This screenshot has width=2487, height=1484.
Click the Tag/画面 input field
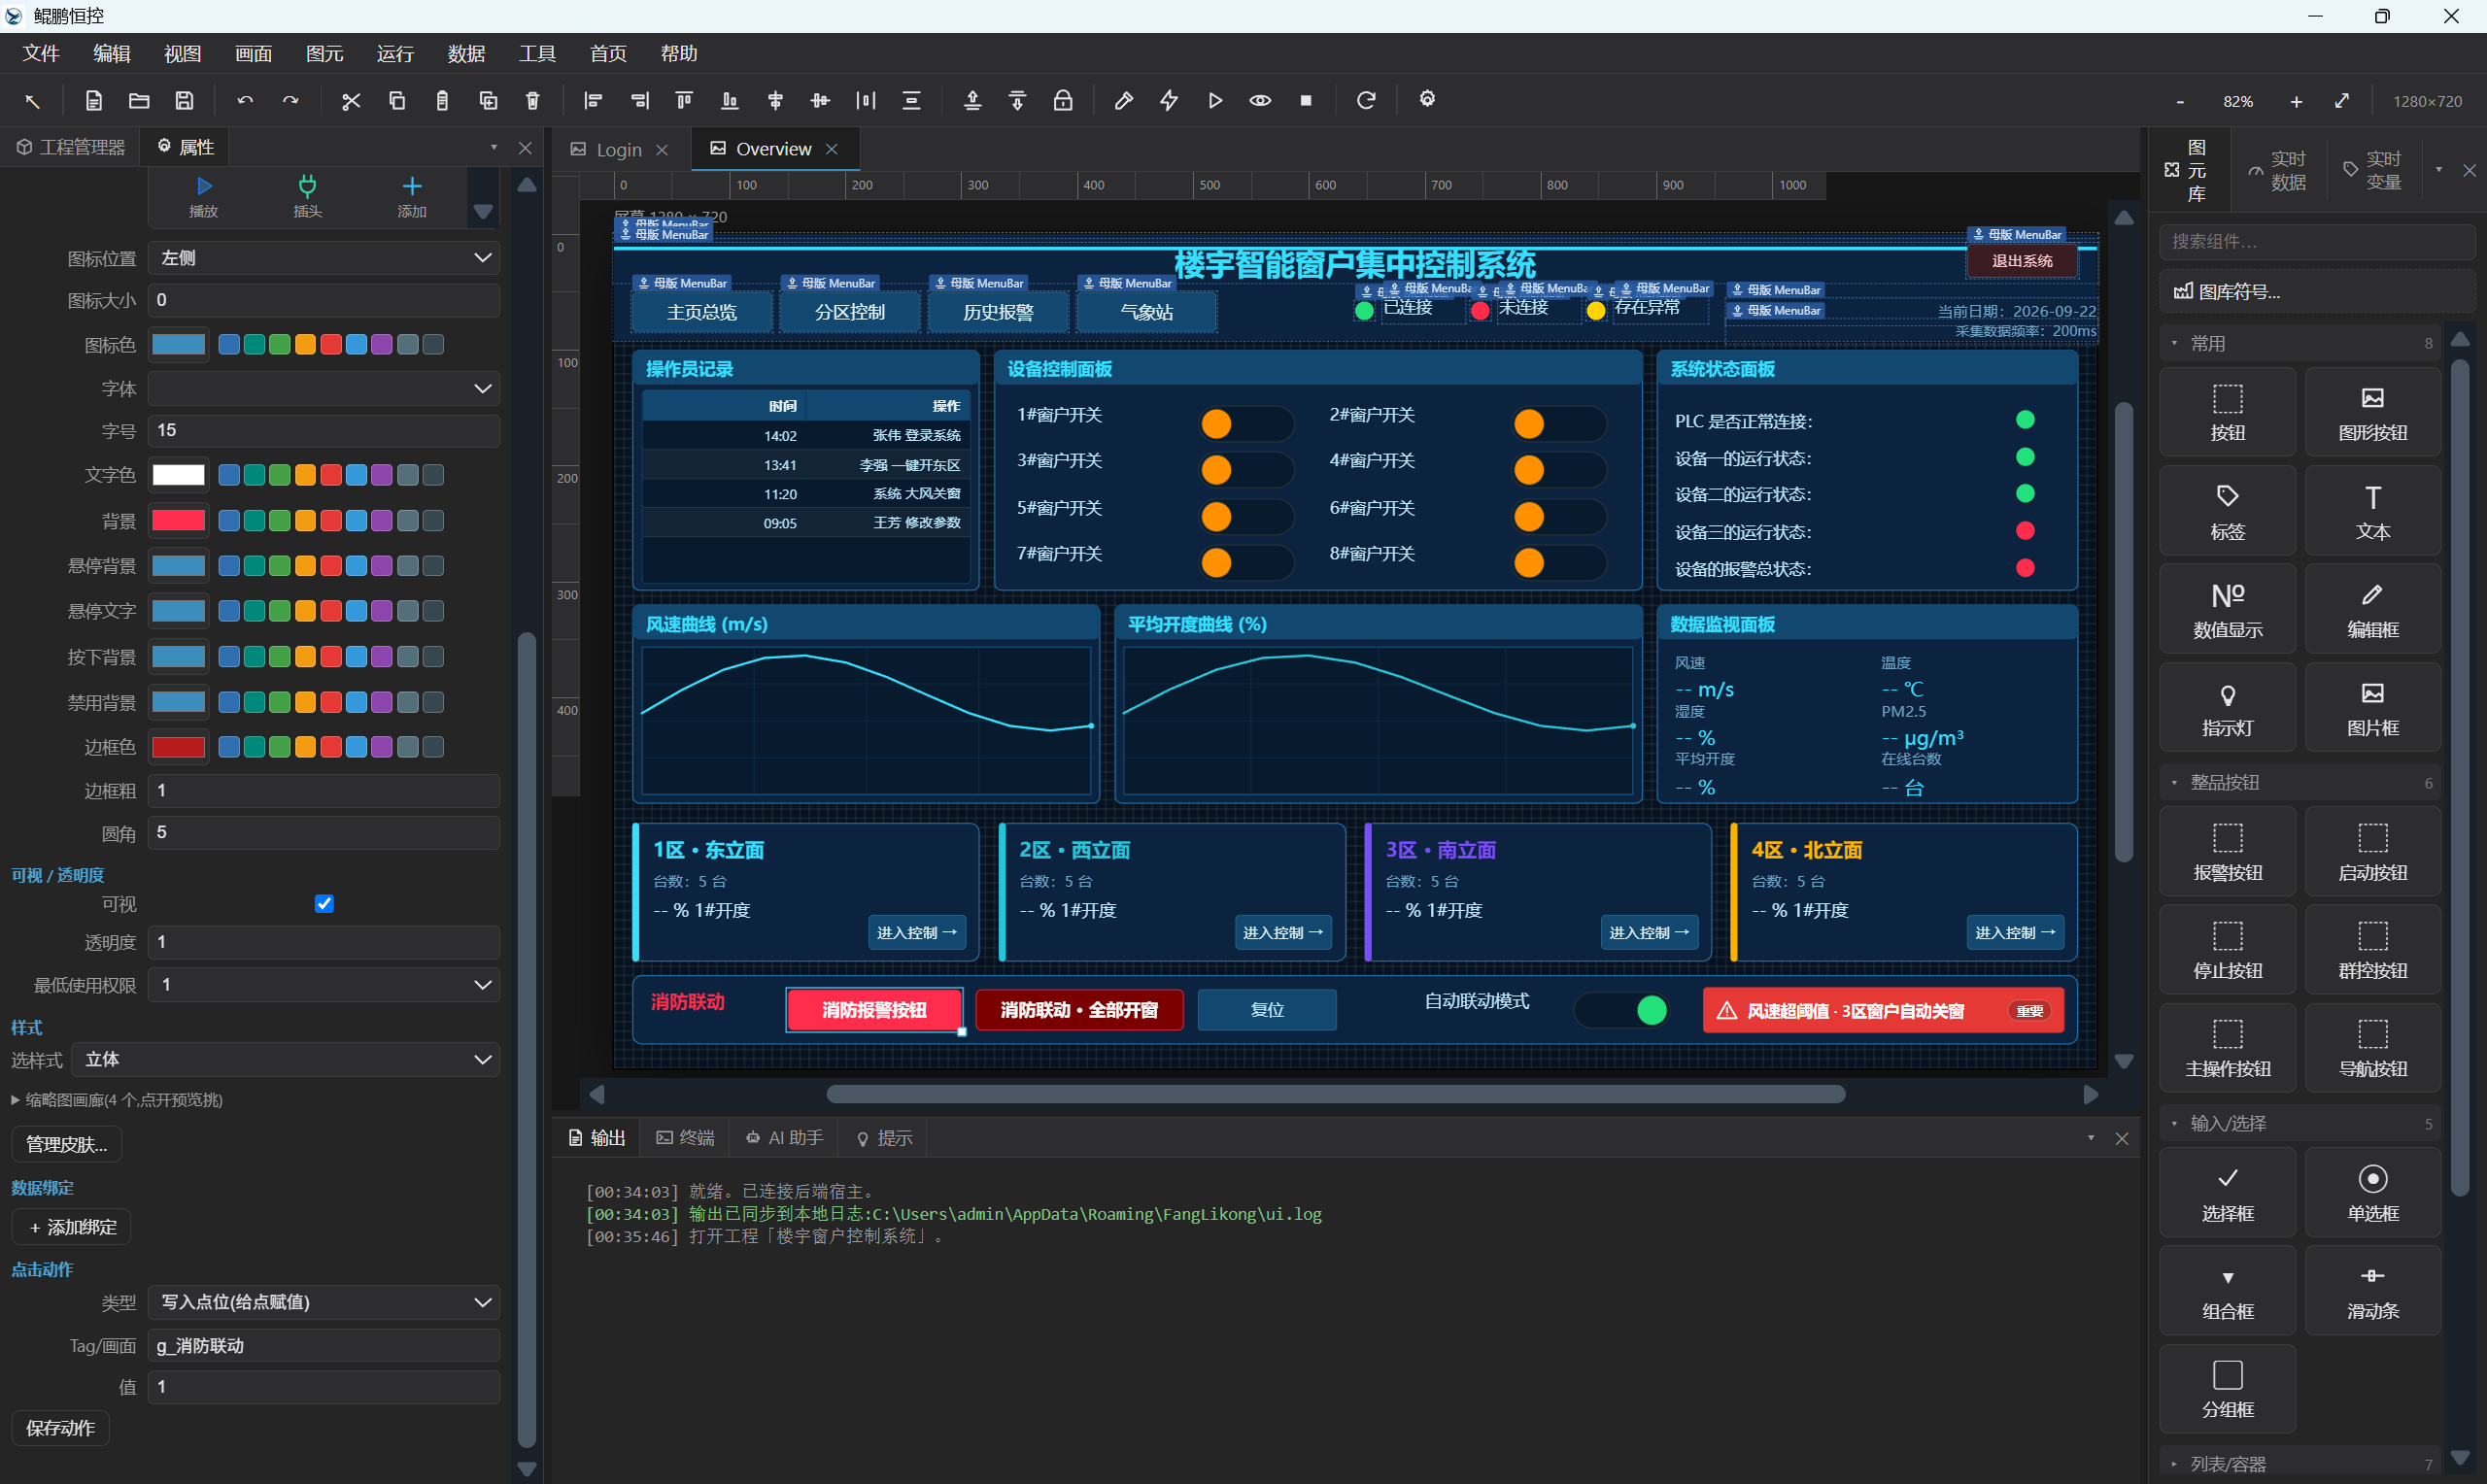324,1346
